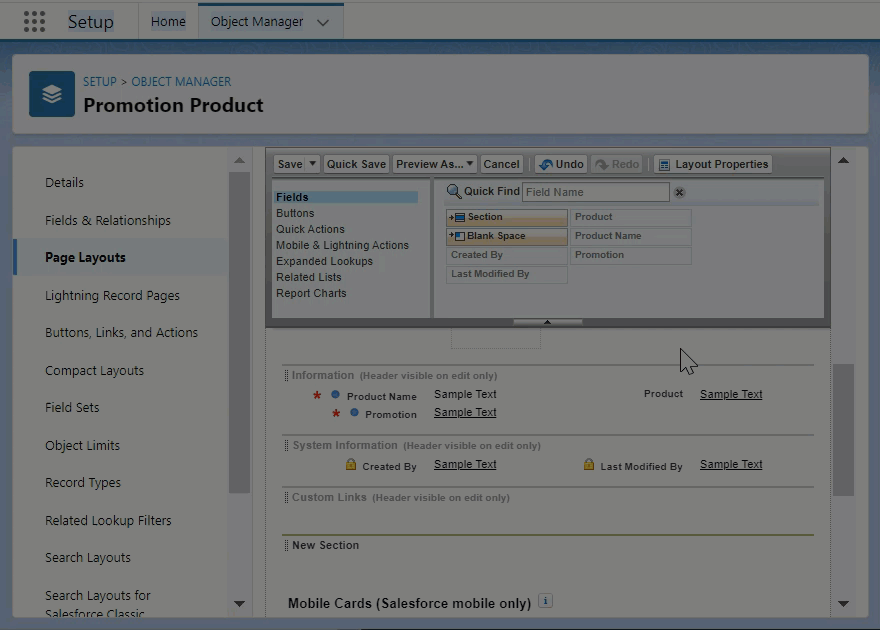Switch to the Home tab

(x=168, y=22)
